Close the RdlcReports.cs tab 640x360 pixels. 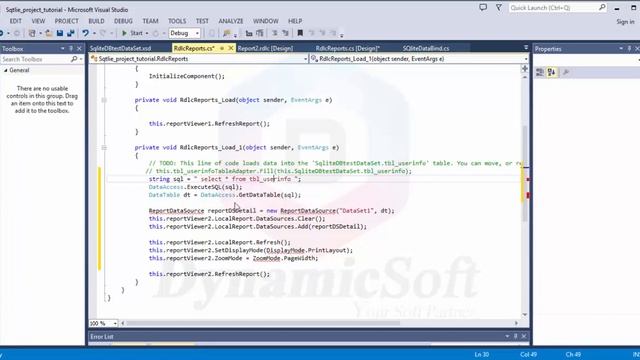click(231, 48)
